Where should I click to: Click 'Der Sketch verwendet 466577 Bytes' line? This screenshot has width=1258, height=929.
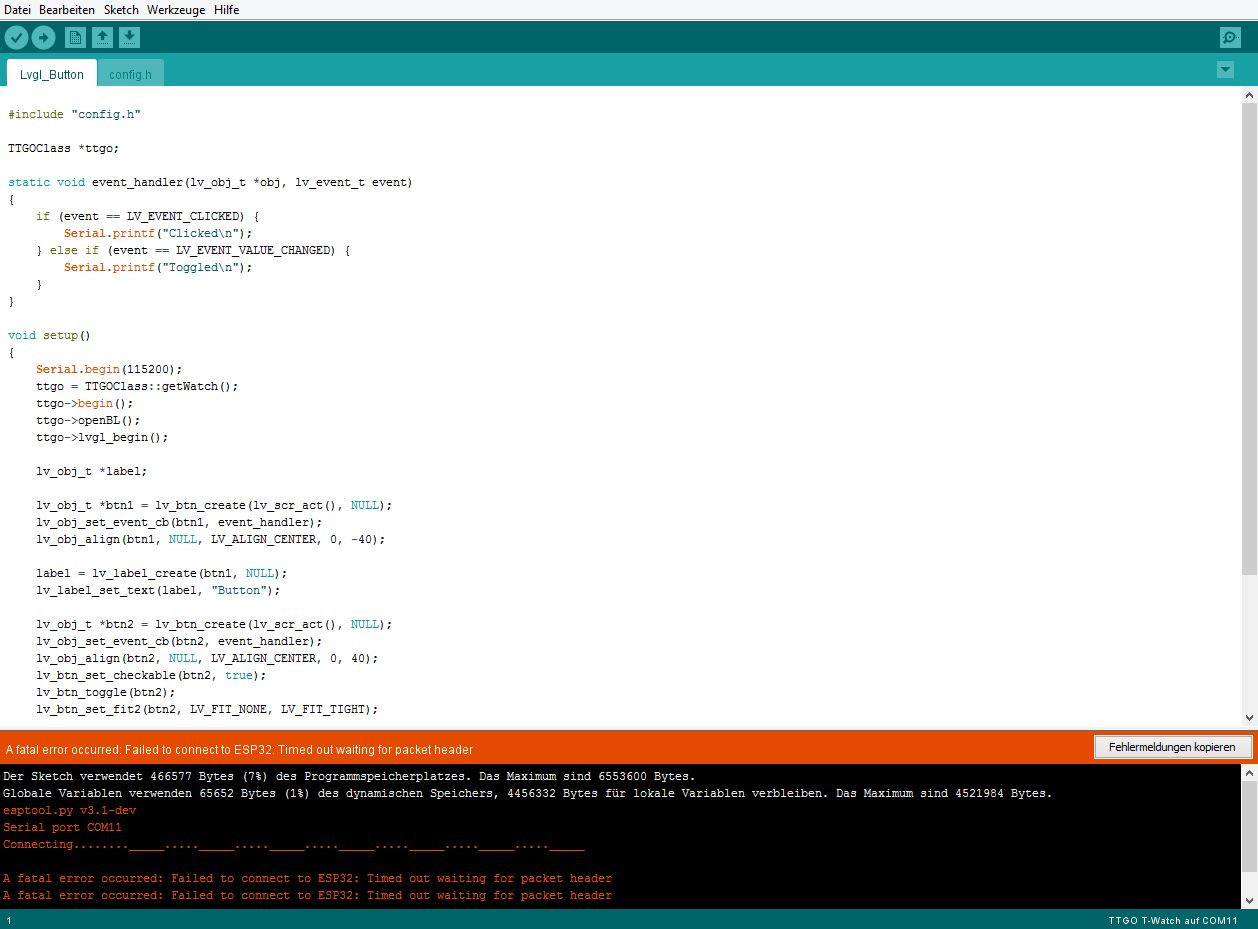(349, 776)
